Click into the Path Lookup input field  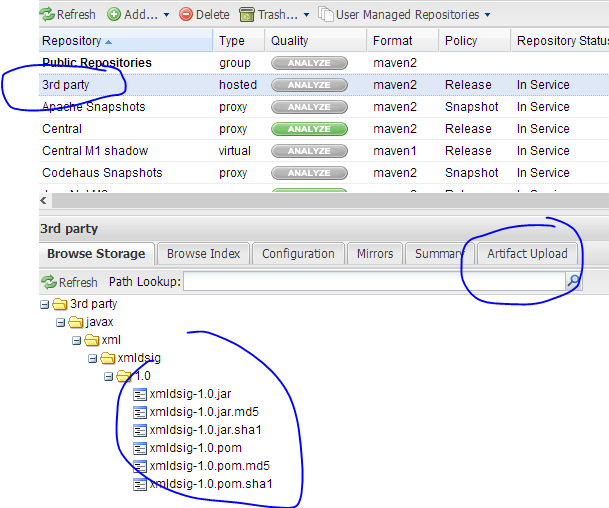[374, 281]
